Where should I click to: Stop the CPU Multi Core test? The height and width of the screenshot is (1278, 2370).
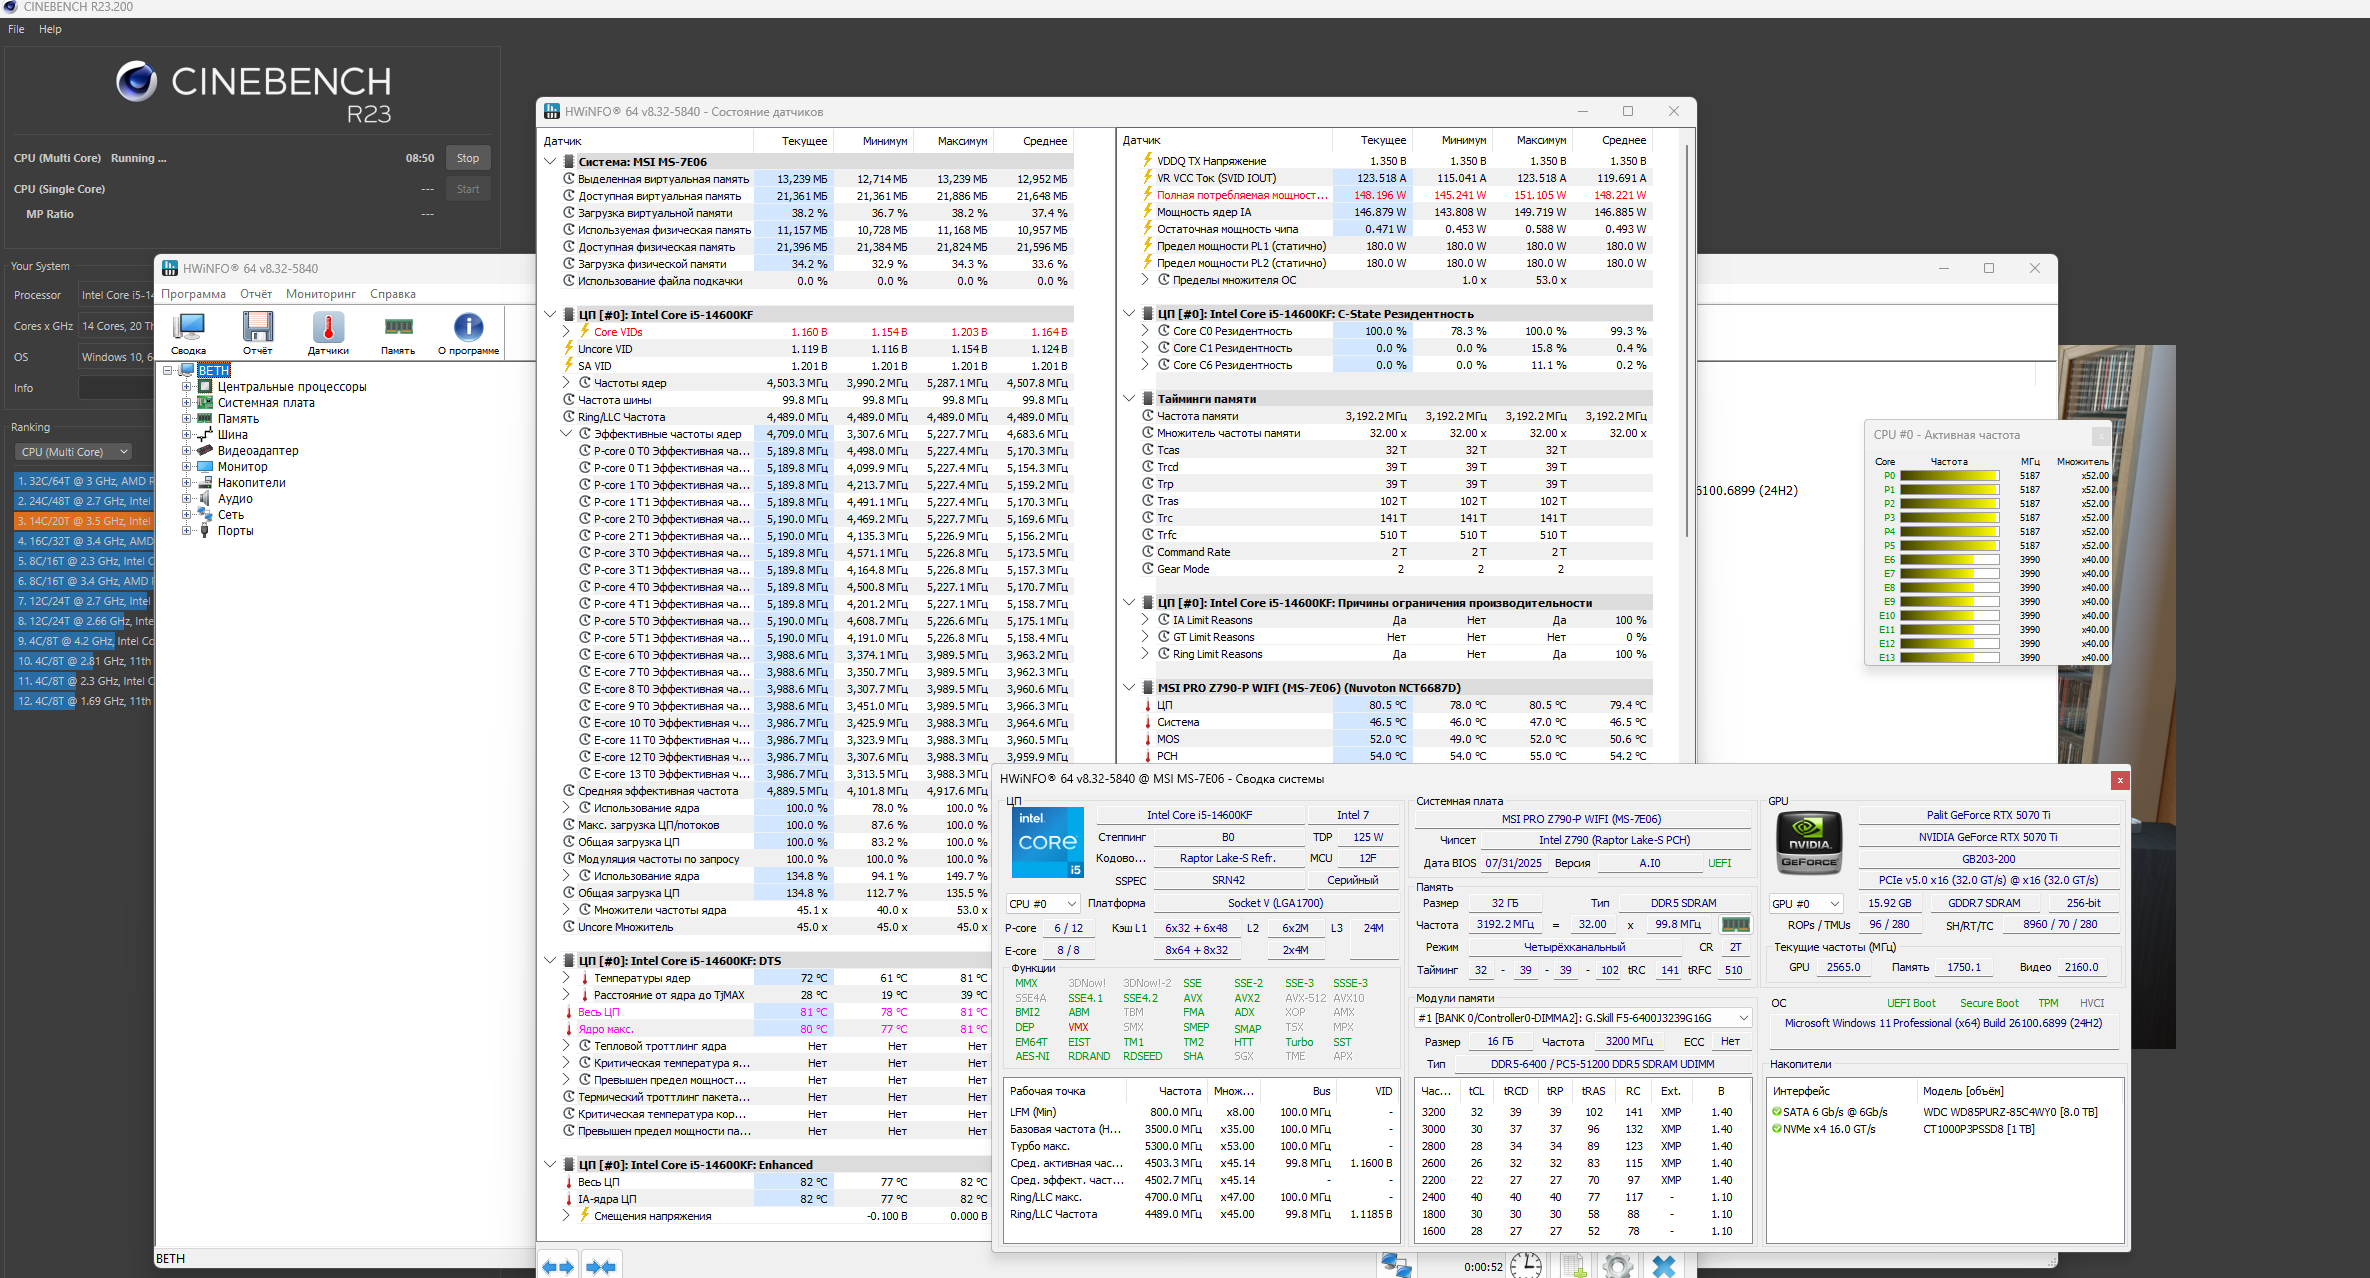point(467,158)
